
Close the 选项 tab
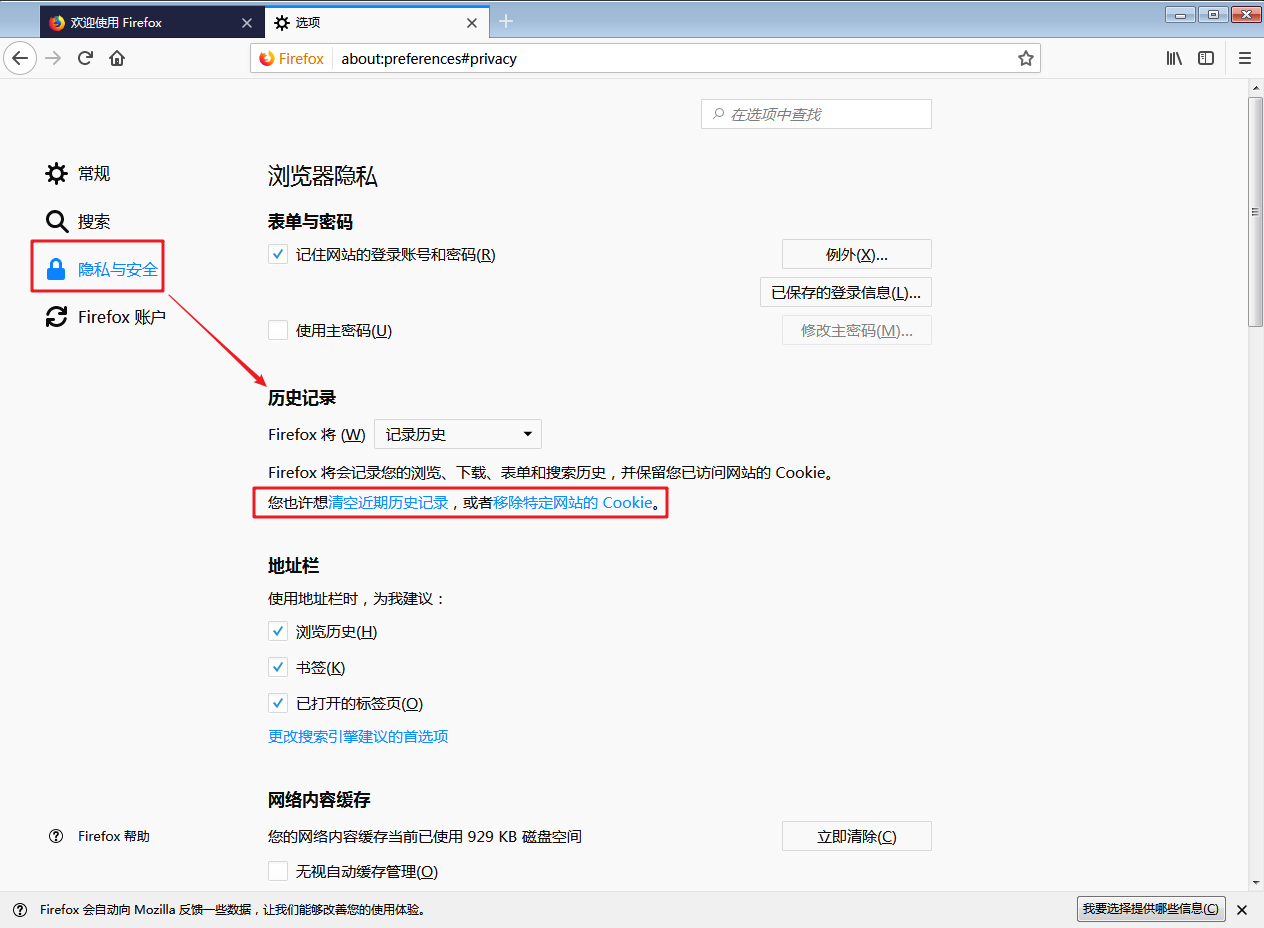472,22
